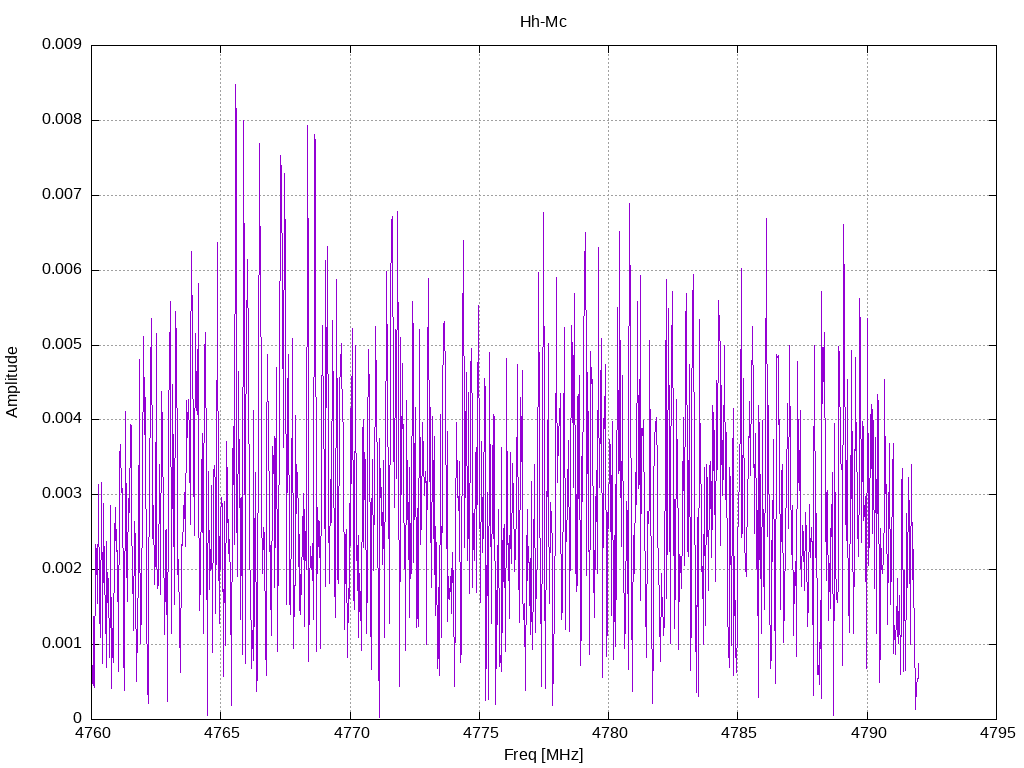
Task: Click the x-axis tick label 4765
Action: pyautogui.click(x=222, y=733)
